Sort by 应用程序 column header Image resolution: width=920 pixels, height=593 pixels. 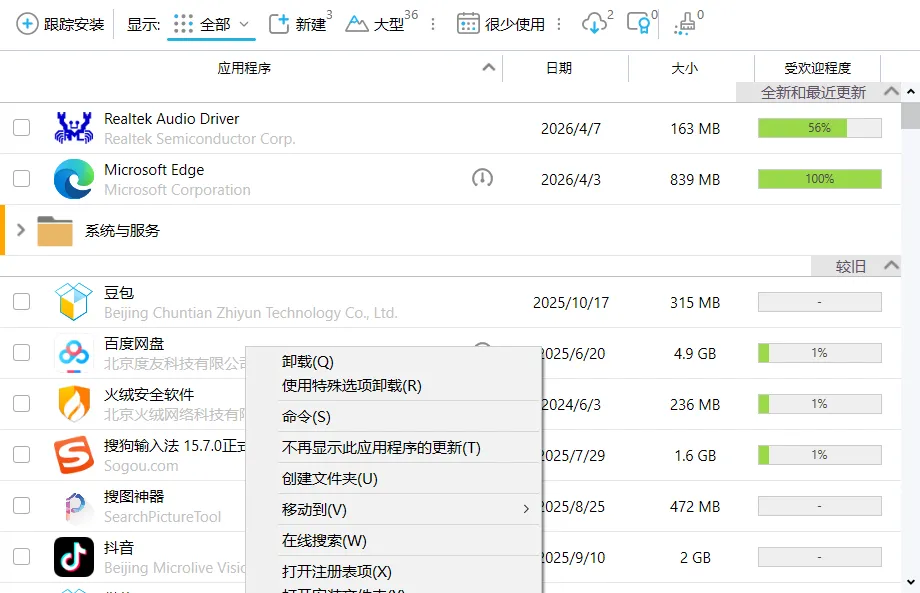coord(244,68)
